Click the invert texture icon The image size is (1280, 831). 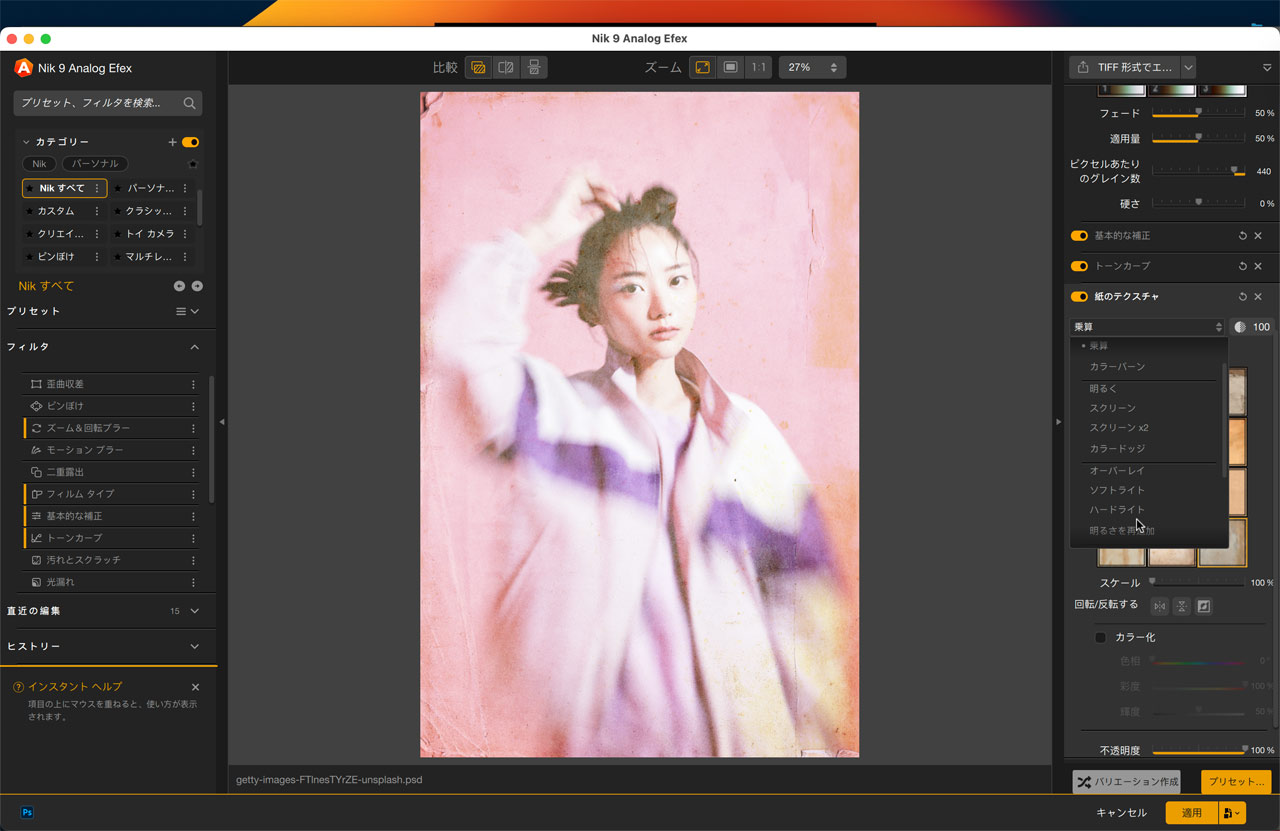[x=1204, y=606]
